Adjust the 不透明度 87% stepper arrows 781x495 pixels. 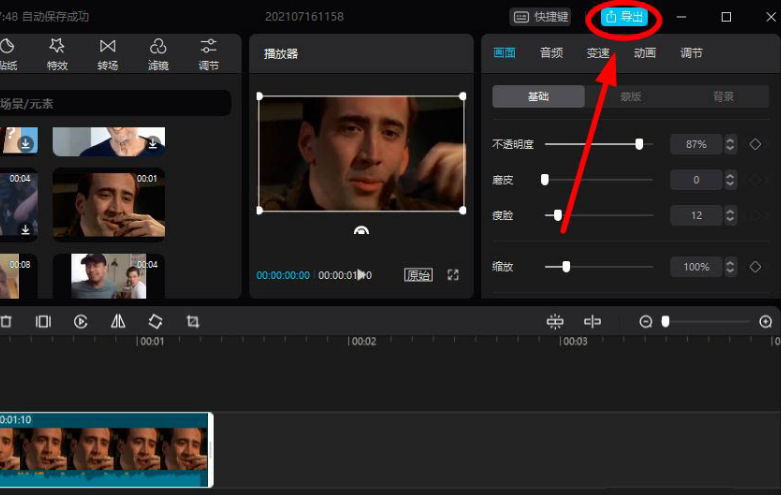pos(730,144)
